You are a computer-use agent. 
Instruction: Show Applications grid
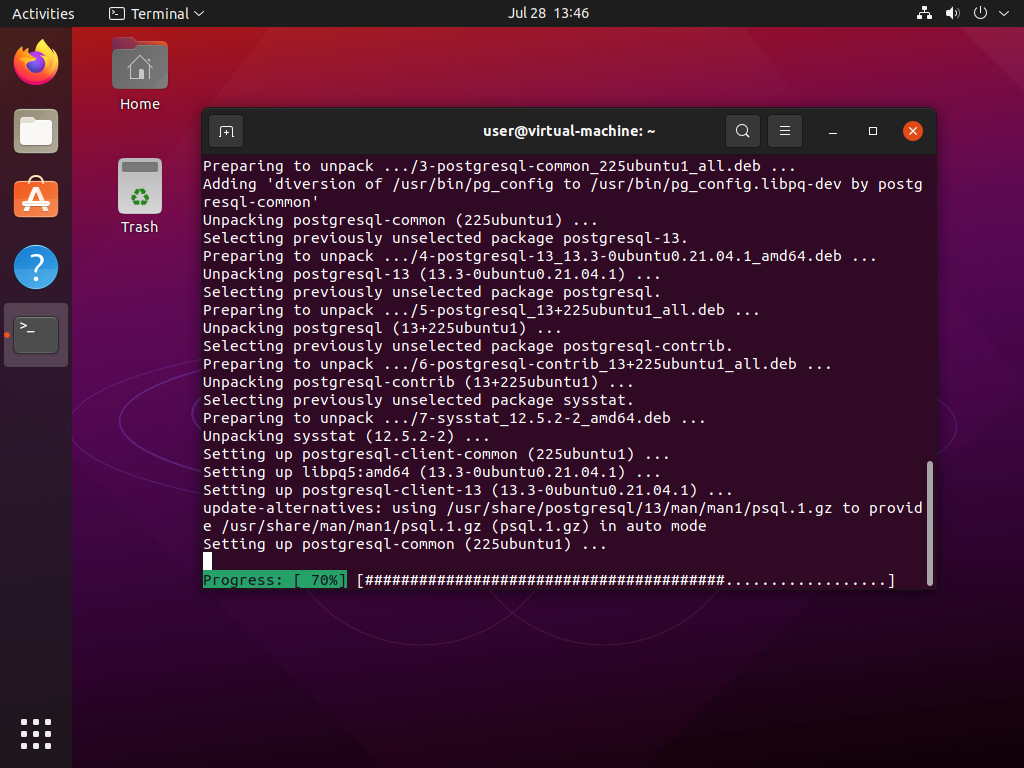point(36,733)
